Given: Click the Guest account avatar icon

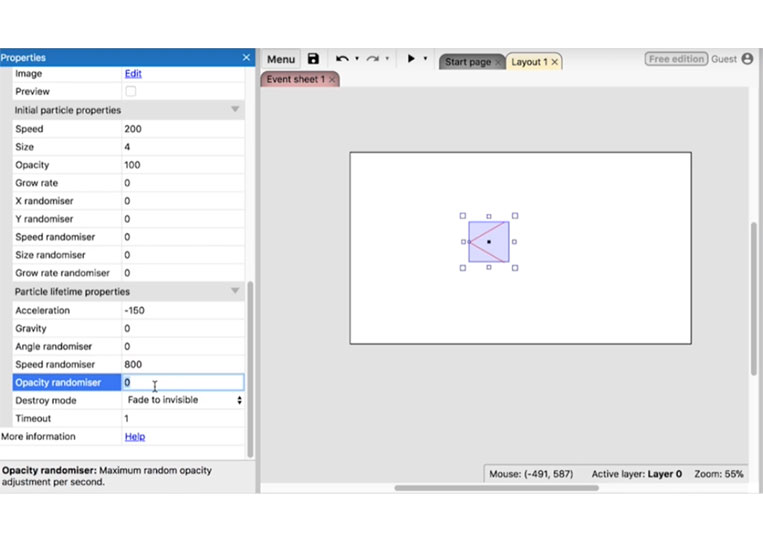Looking at the screenshot, I should [747, 59].
